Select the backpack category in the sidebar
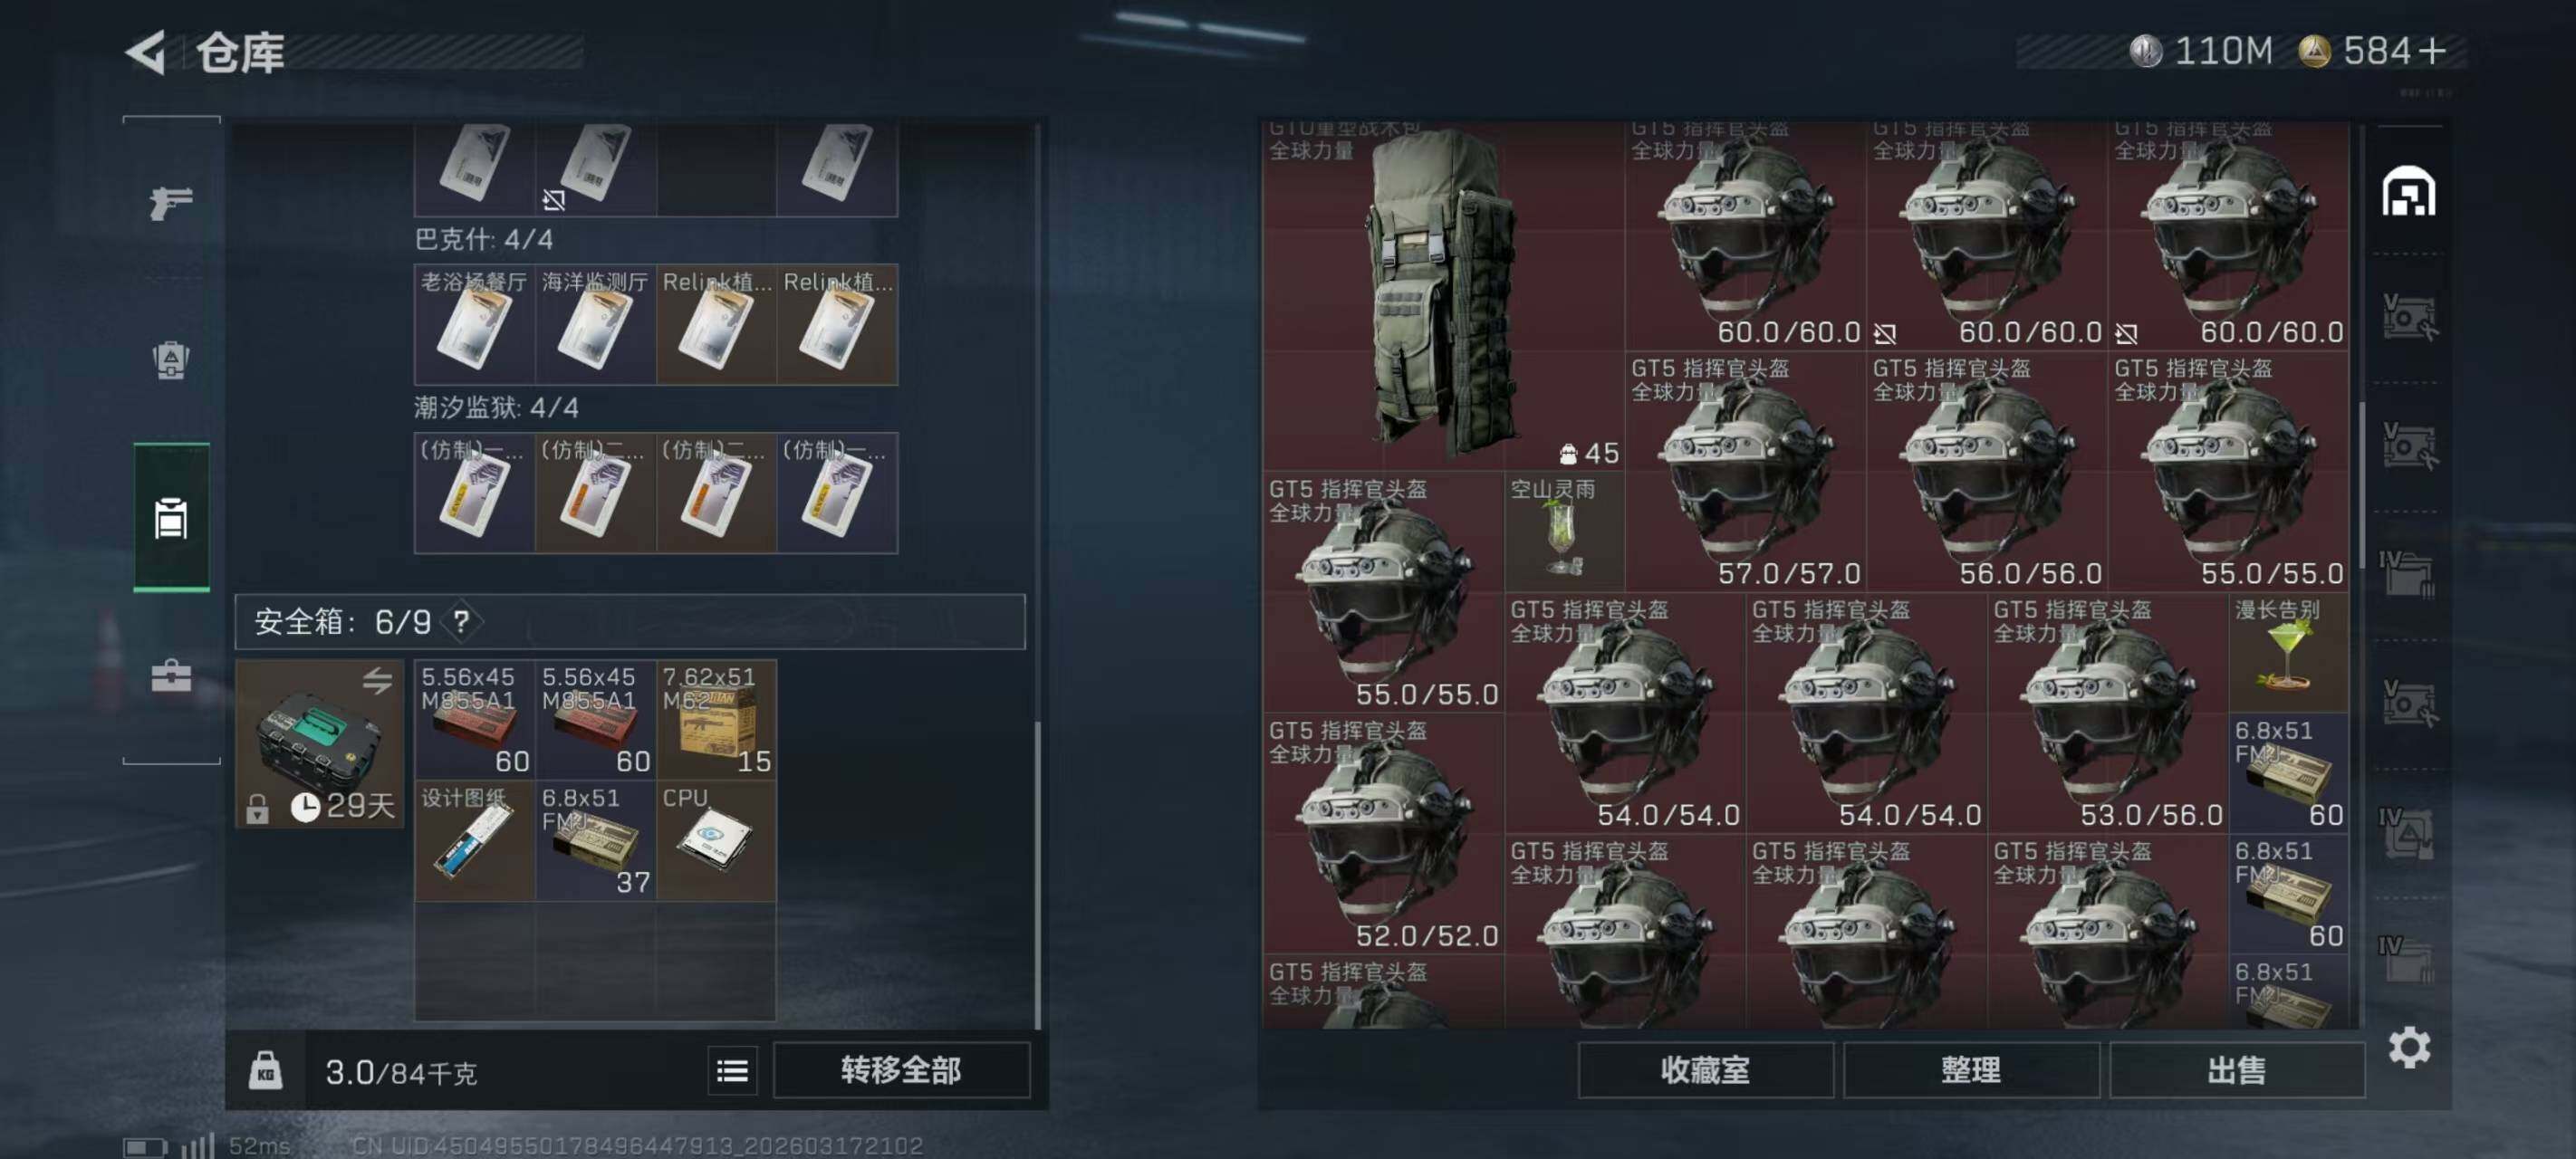Viewport: 2576px width, 1159px height. pos(171,360)
